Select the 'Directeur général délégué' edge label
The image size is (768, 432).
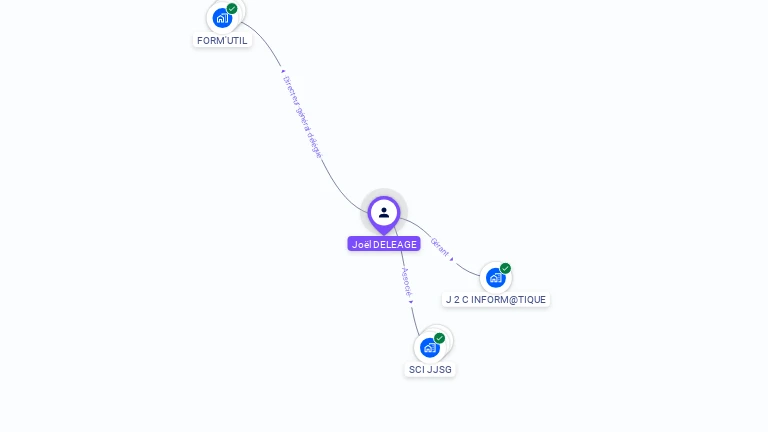tap(303, 117)
